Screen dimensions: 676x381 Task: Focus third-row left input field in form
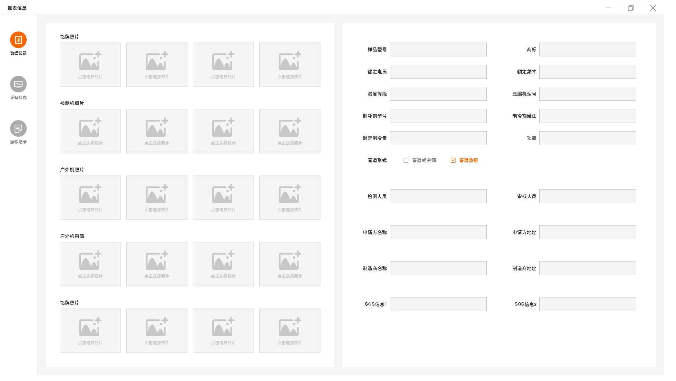tap(438, 94)
